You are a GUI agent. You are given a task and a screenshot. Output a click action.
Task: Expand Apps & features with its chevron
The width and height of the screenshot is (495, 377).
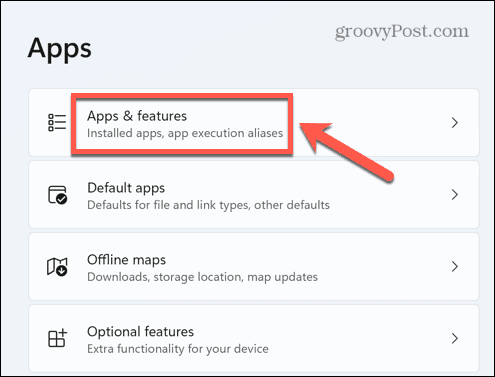(455, 123)
